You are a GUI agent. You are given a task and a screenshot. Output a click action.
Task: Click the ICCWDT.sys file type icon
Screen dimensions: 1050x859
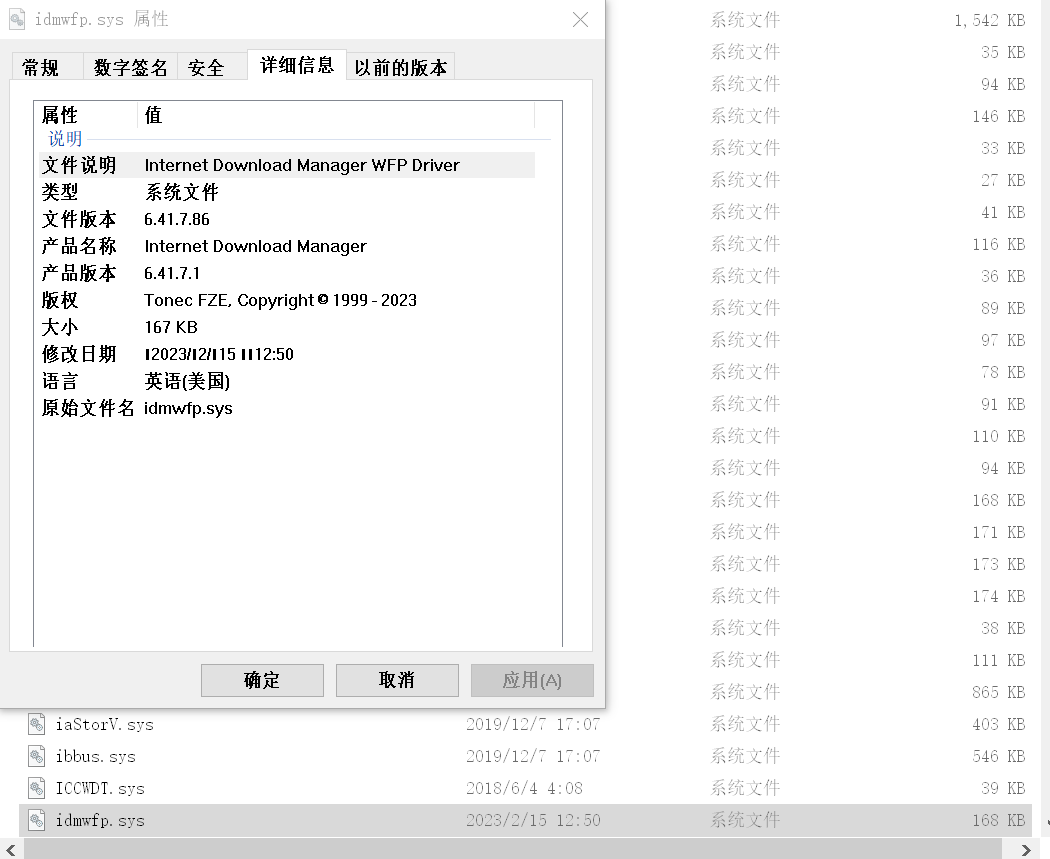(x=35, y=788)
